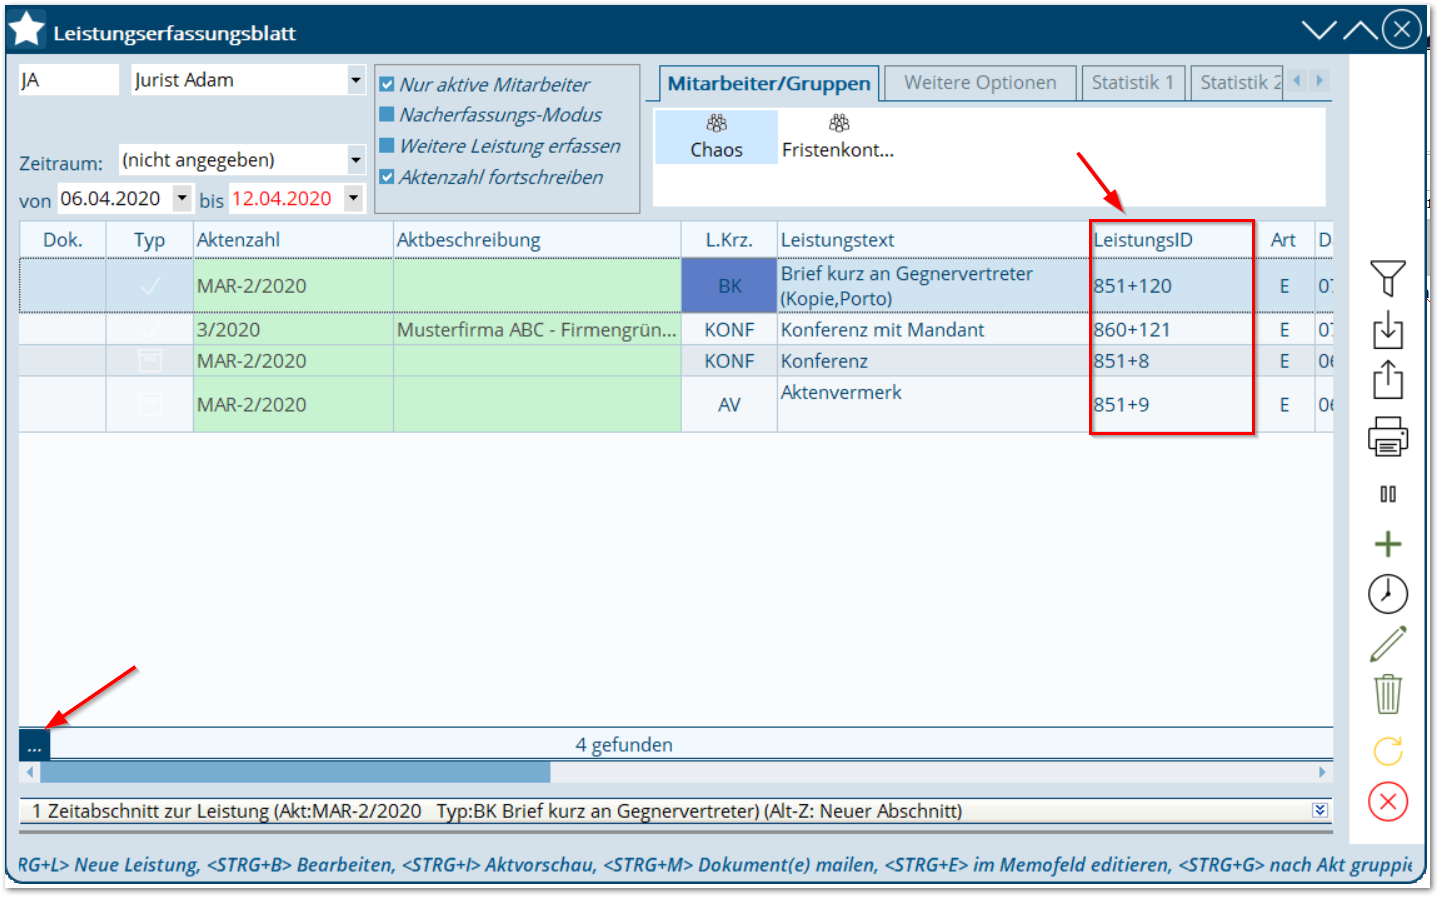Click the von date field 06.04.2020
Viewport: 1439px width, 897px height.
click(x=114, y=198)
